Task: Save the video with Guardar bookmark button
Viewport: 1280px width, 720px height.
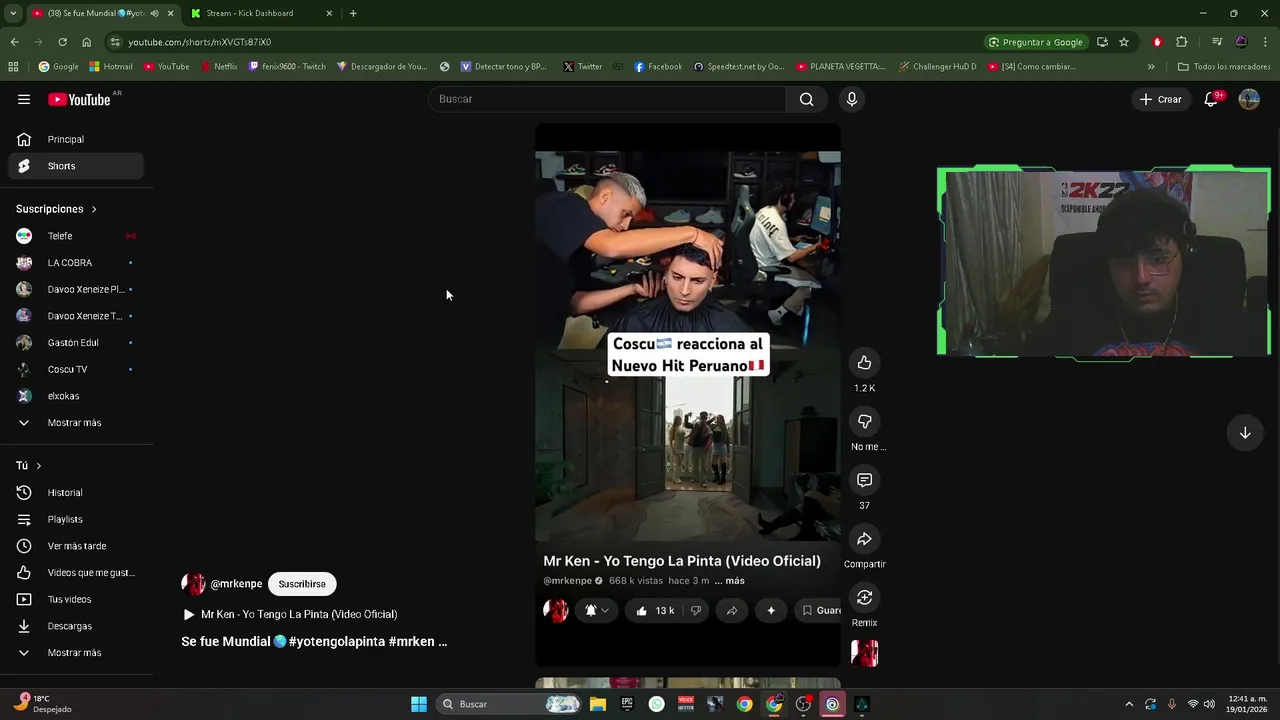Action: coord(821,611)
